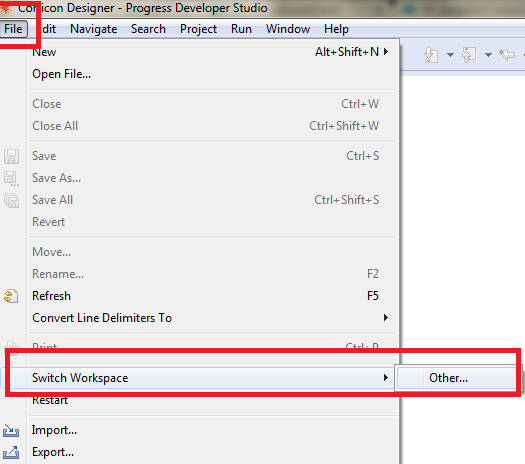Viewport: 525px width, 464px height.
Task: Open the Window menu
Action: (288, 29)
